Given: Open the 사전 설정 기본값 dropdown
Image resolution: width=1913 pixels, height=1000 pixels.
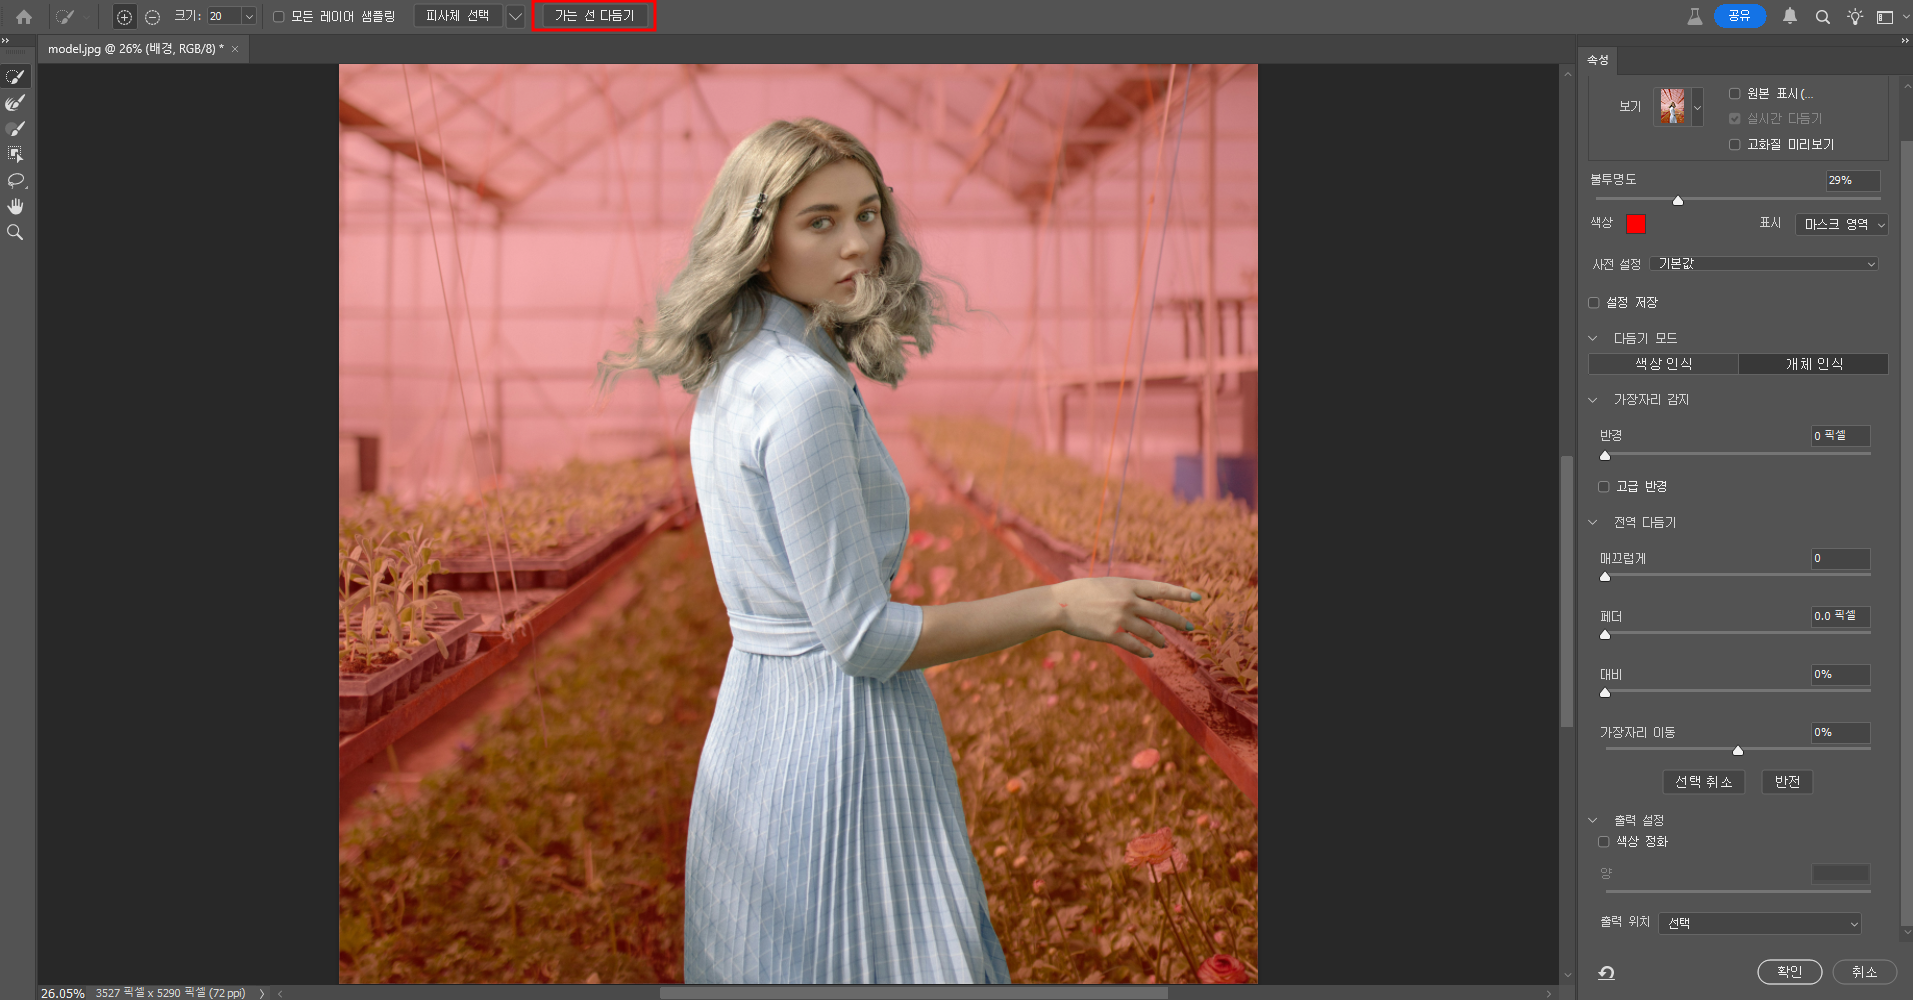Looking at the screenshot, I should [x=1765, y=264].
